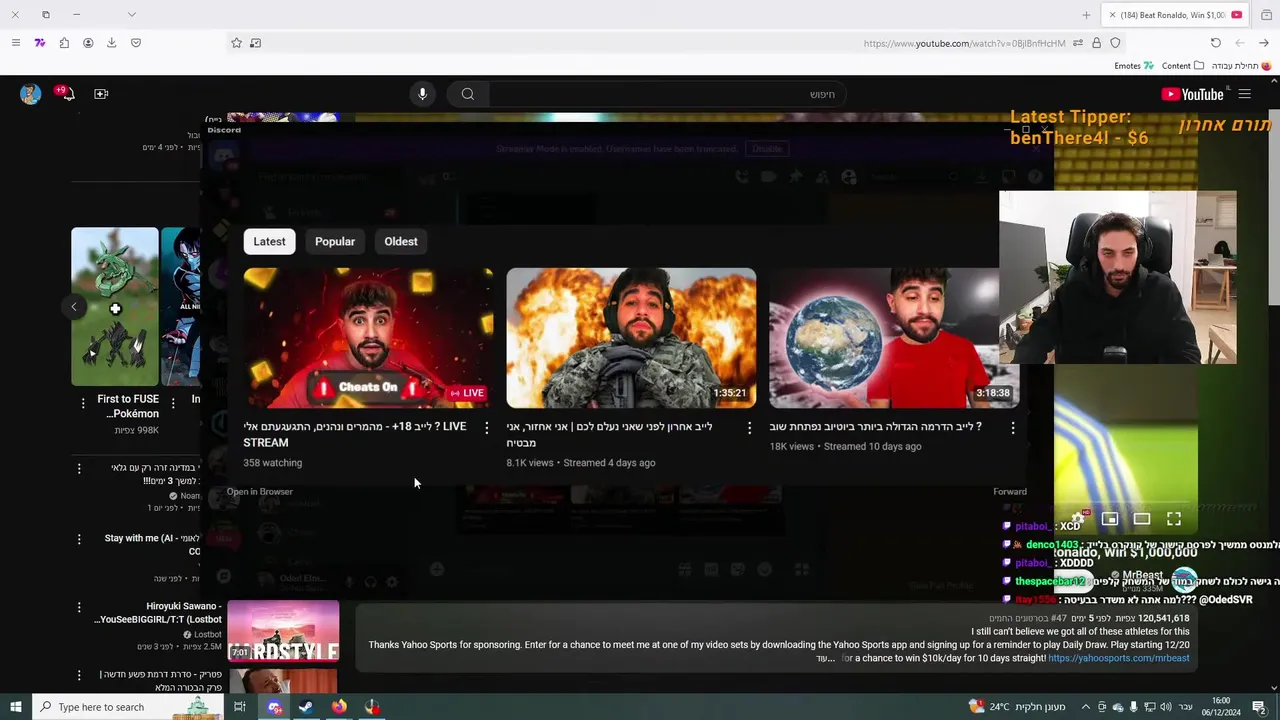Go to the YouTube logo home
The image size is (1280, 720).
tap(1192, 94)
